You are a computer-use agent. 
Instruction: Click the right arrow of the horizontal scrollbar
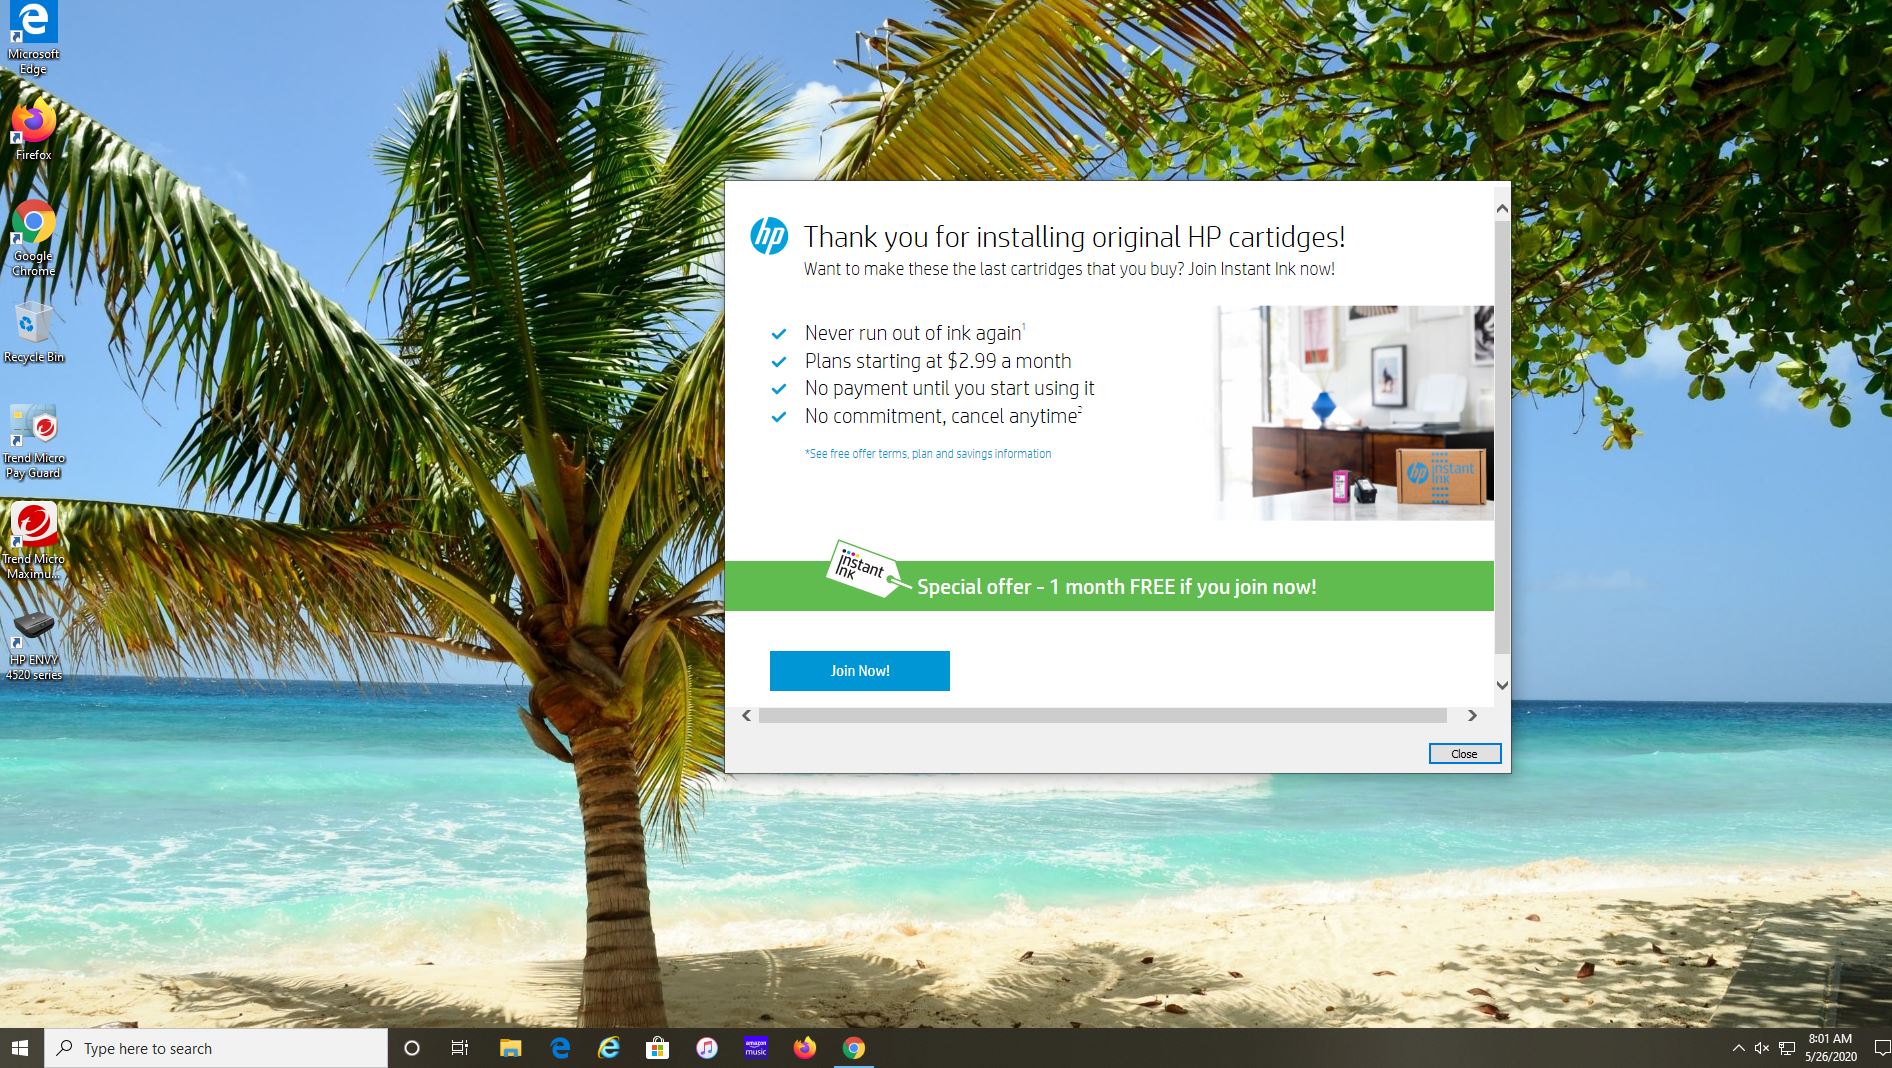[1472, 715]
